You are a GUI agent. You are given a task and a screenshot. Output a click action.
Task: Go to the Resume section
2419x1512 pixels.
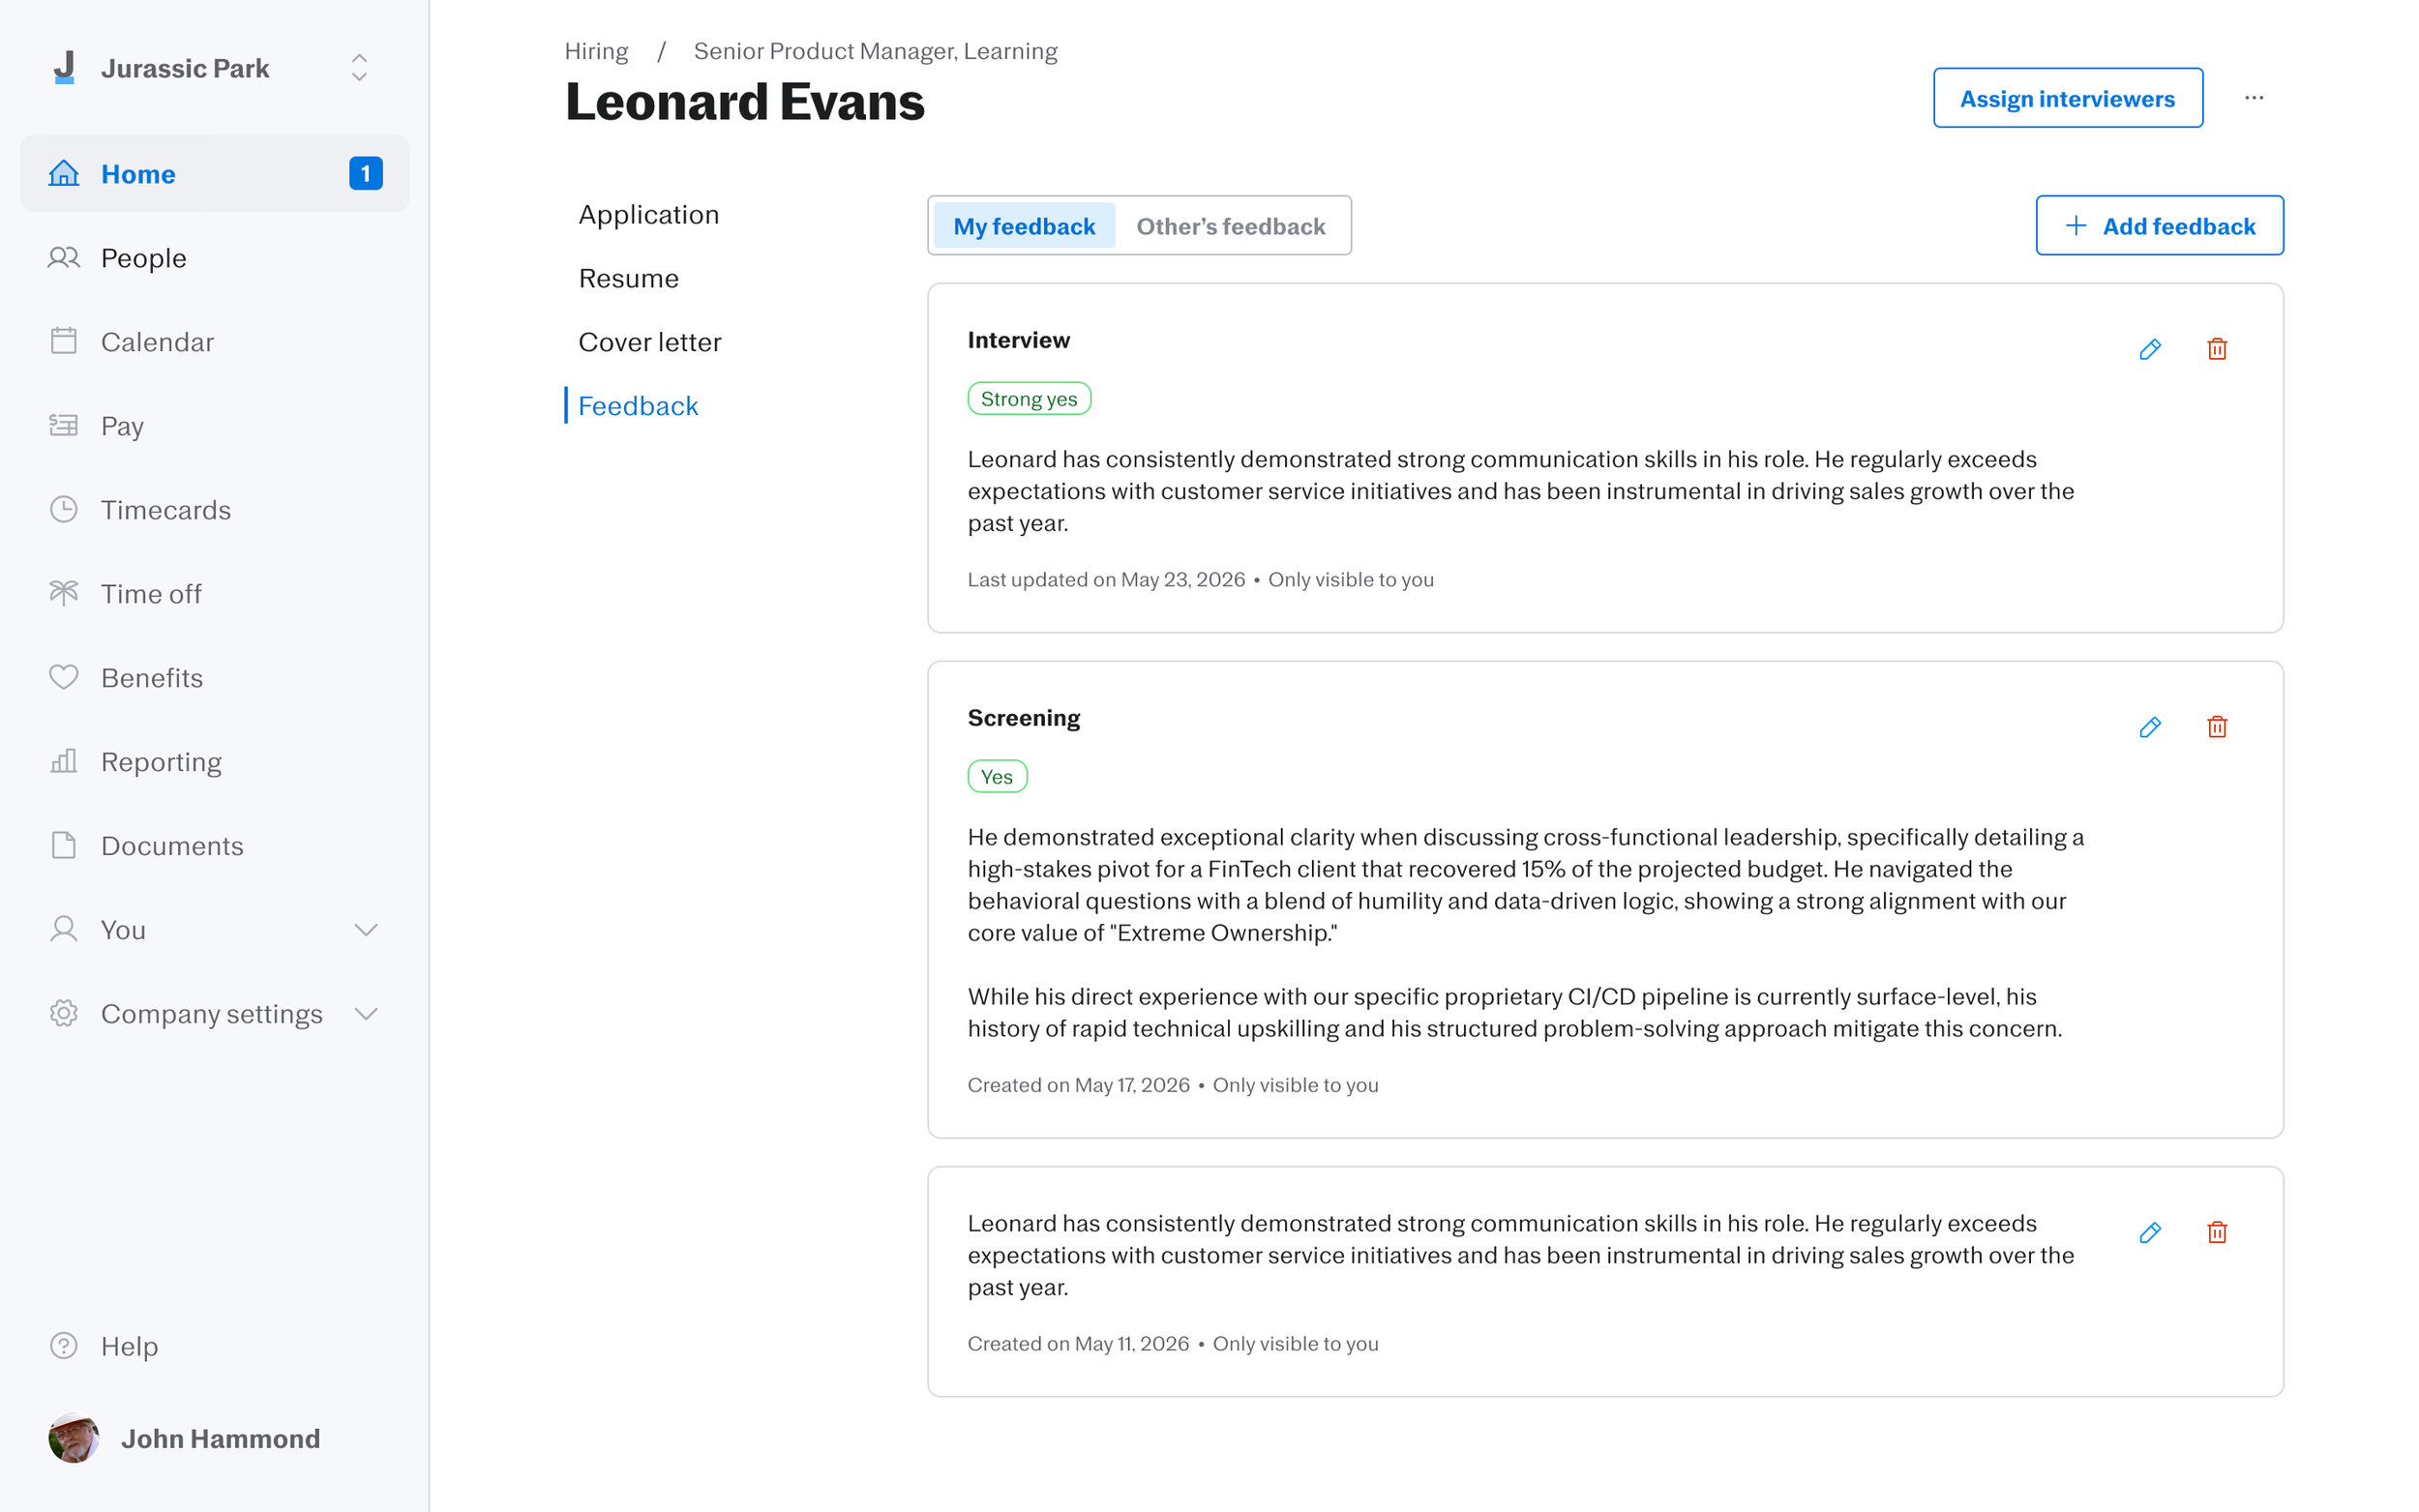[628, 278]
